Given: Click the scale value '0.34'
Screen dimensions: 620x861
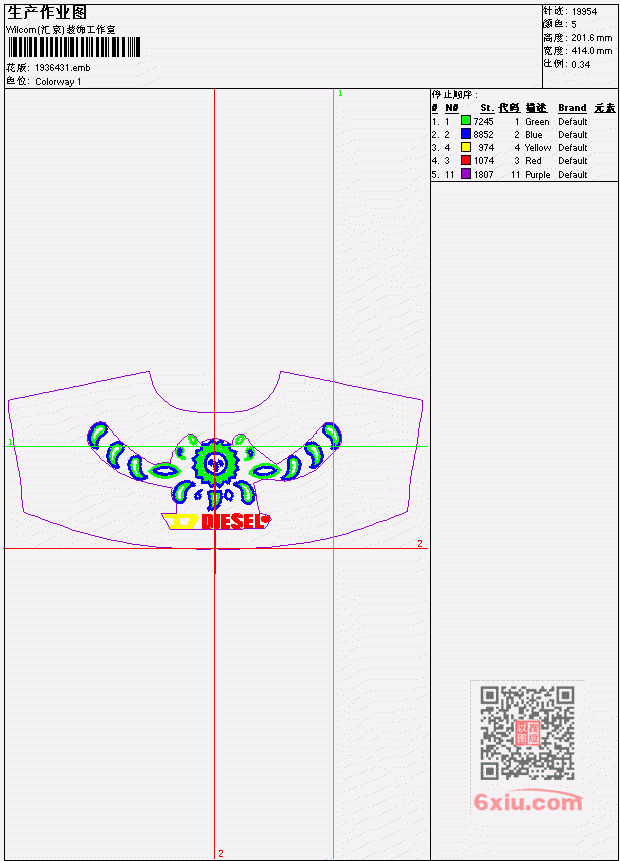Looking at the screenshot, I should tap(580, 64).
